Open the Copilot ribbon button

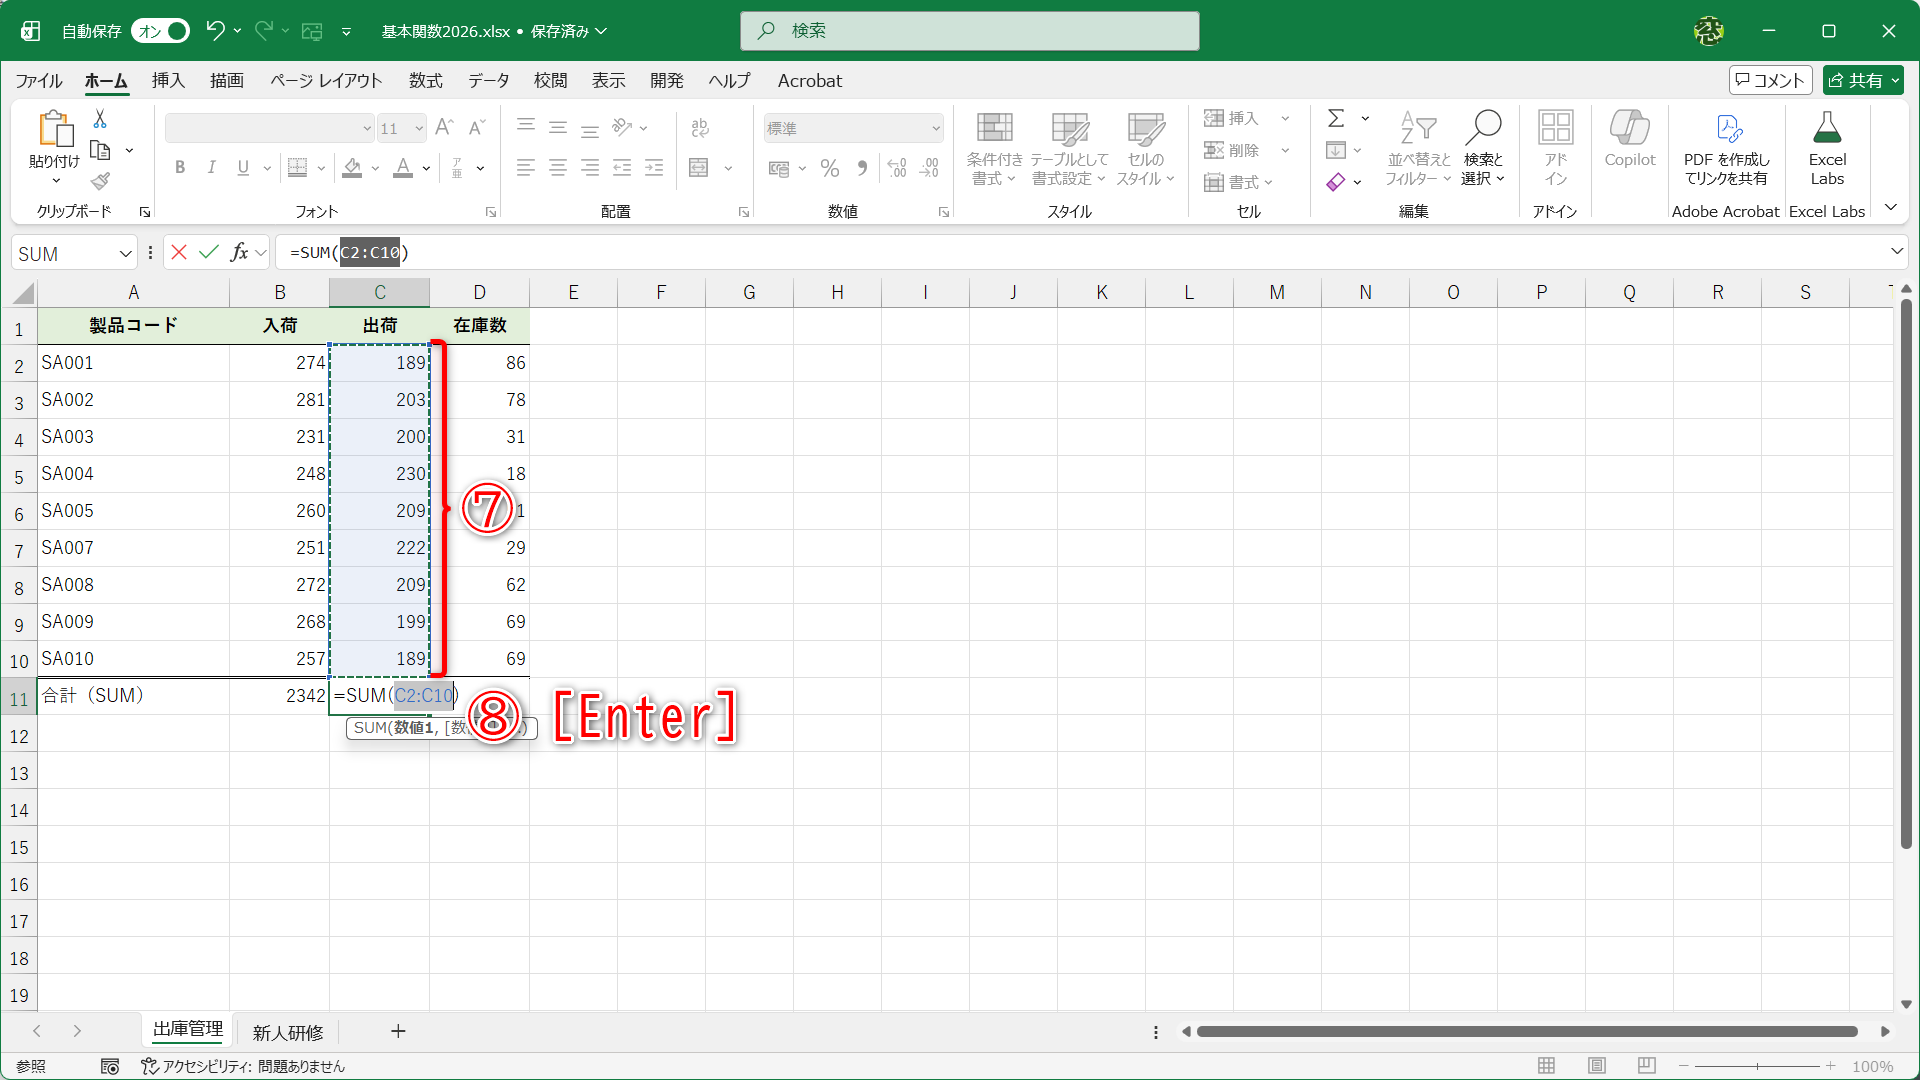1629,140
